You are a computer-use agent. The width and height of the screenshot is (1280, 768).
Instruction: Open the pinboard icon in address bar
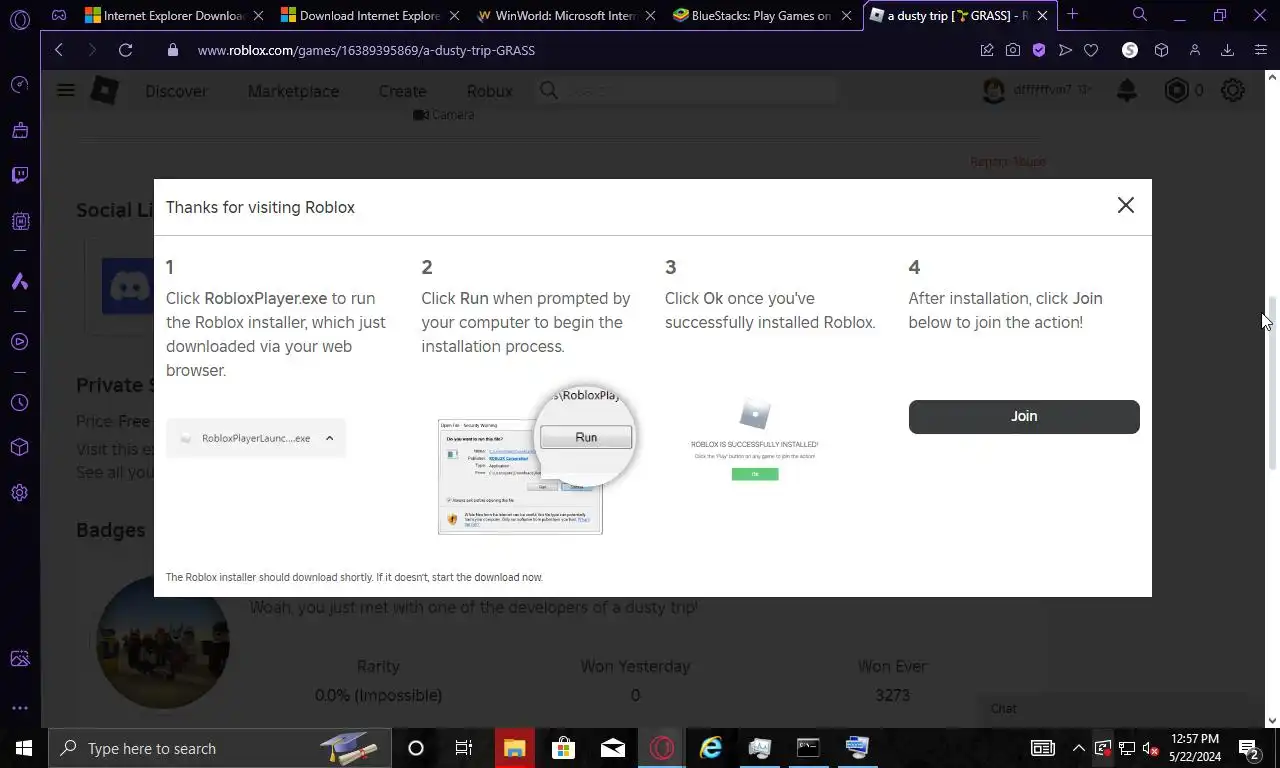click(987, 50)
